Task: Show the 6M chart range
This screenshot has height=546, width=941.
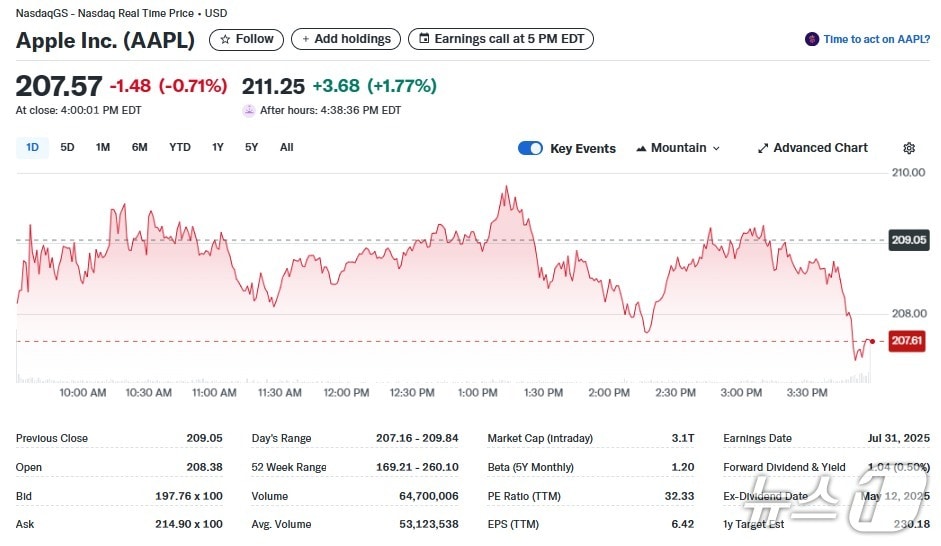Action: click(x=139, y=148)
